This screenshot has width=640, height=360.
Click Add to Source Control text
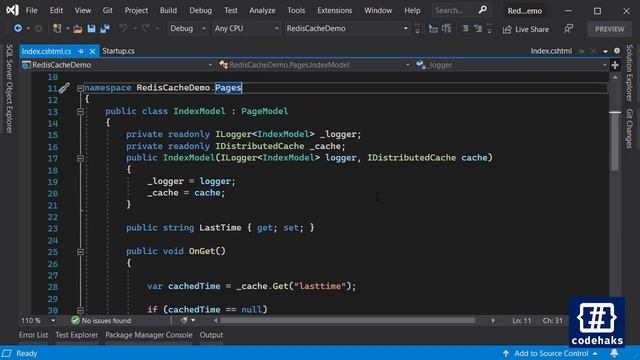point(551,353)
